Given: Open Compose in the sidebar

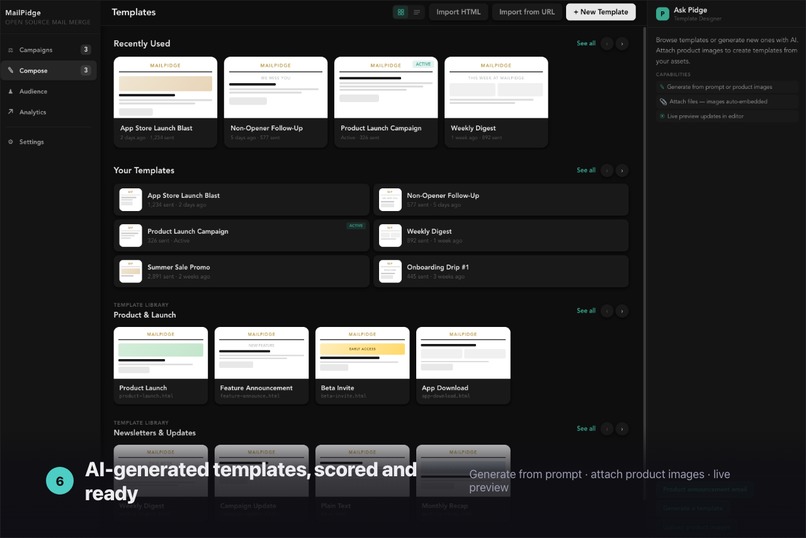Looking at the screenshot, I should 49,70.
